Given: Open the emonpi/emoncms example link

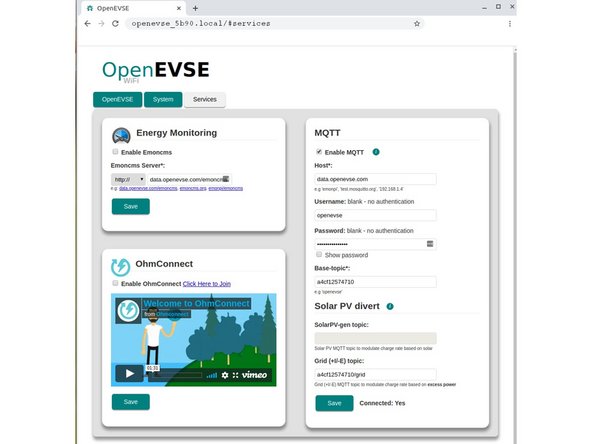Looking at the screenshot, I should tap(225, 188).
